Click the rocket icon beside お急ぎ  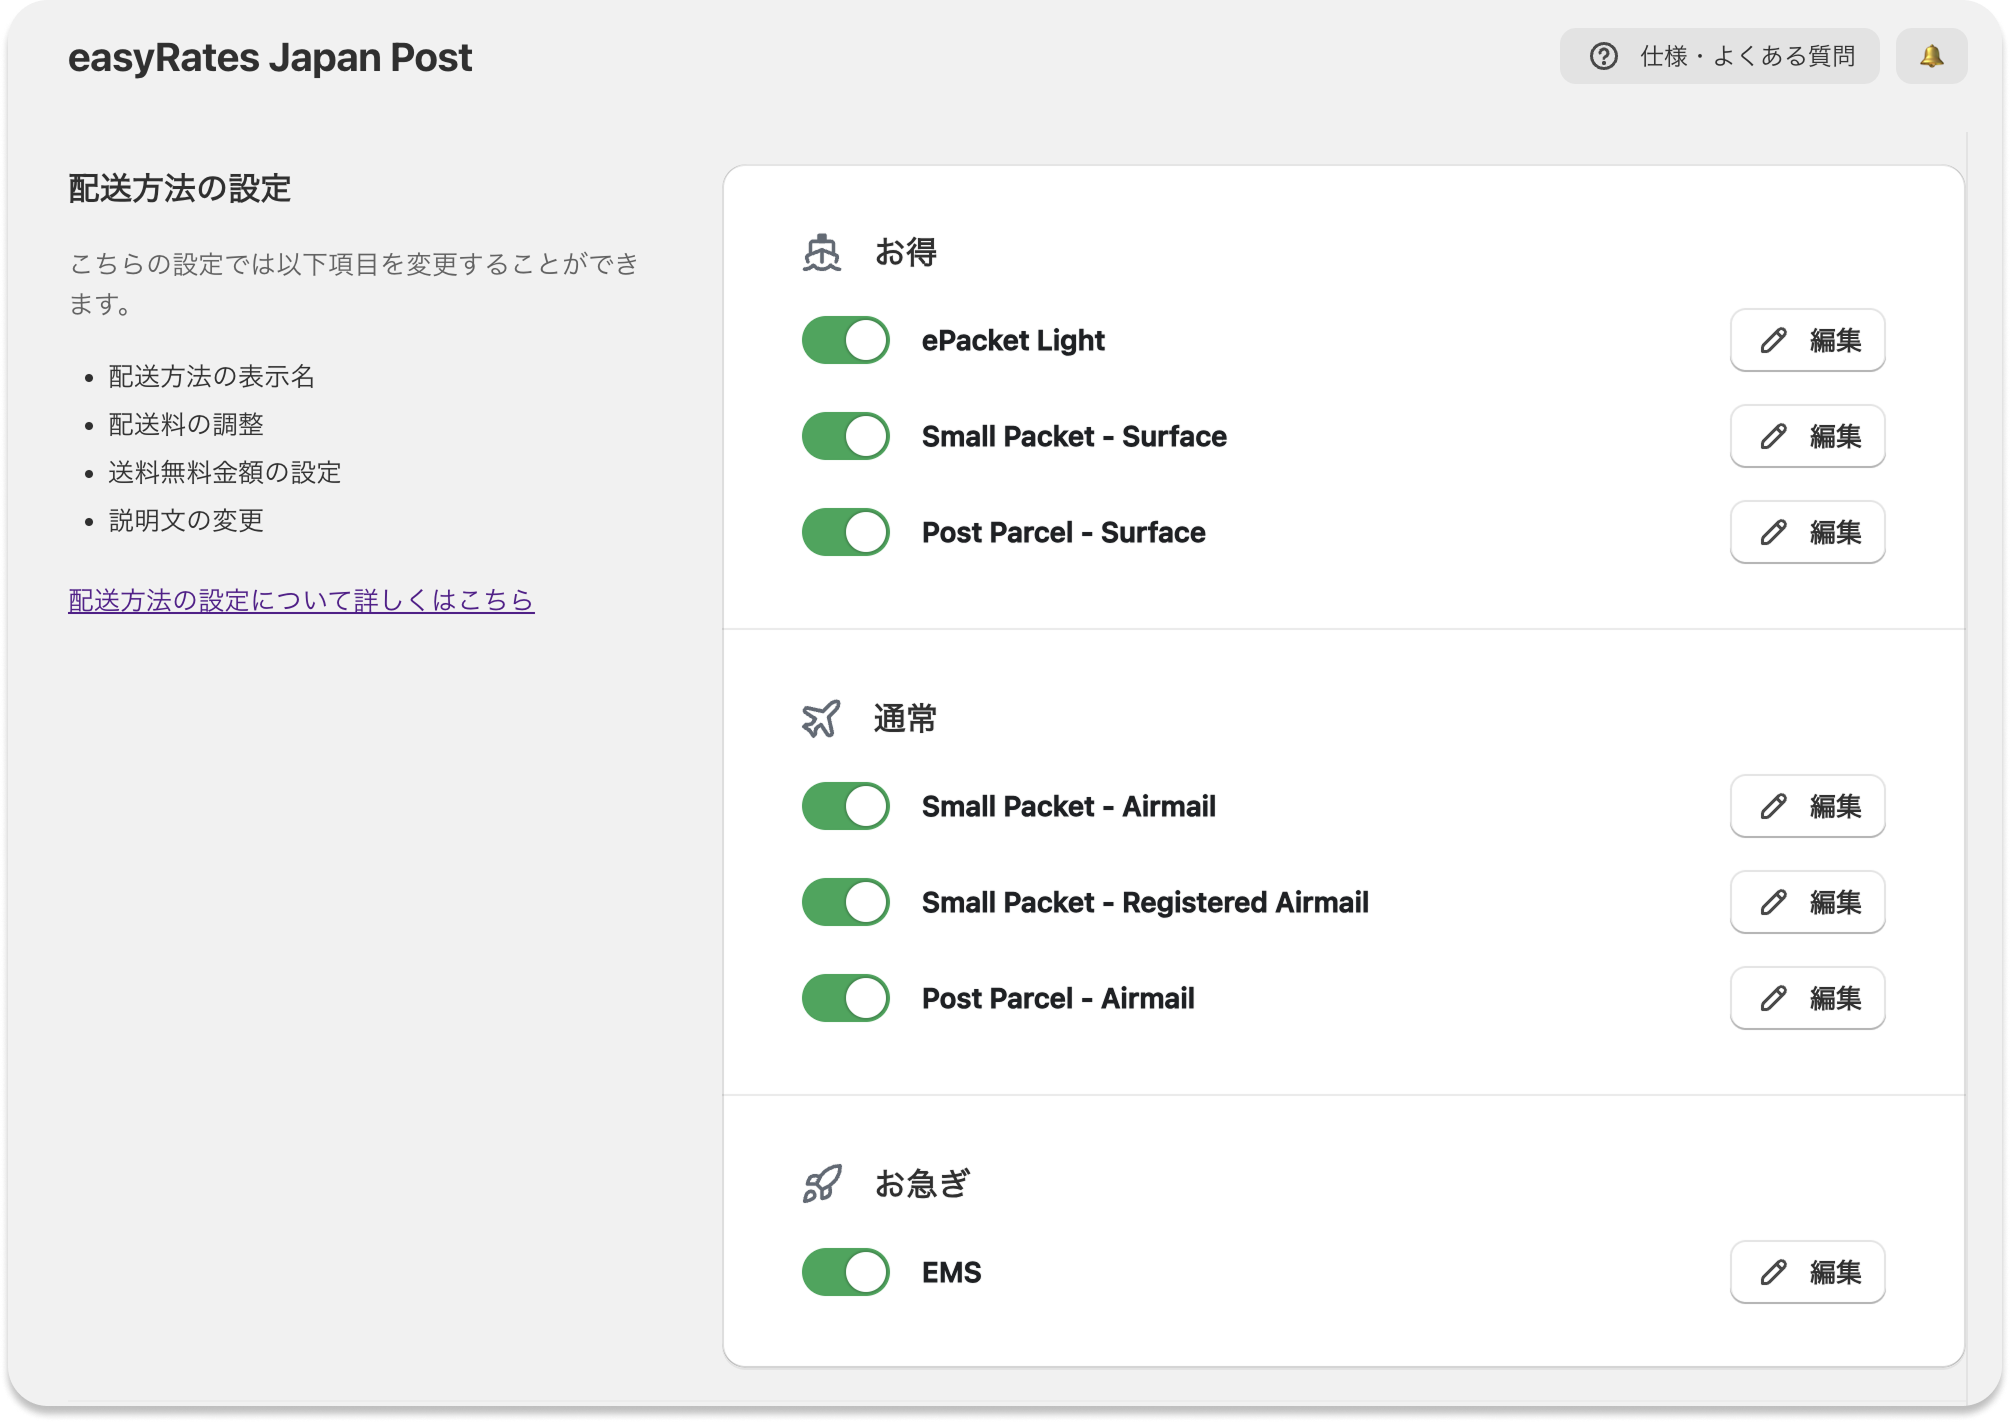click(822, 1184)
